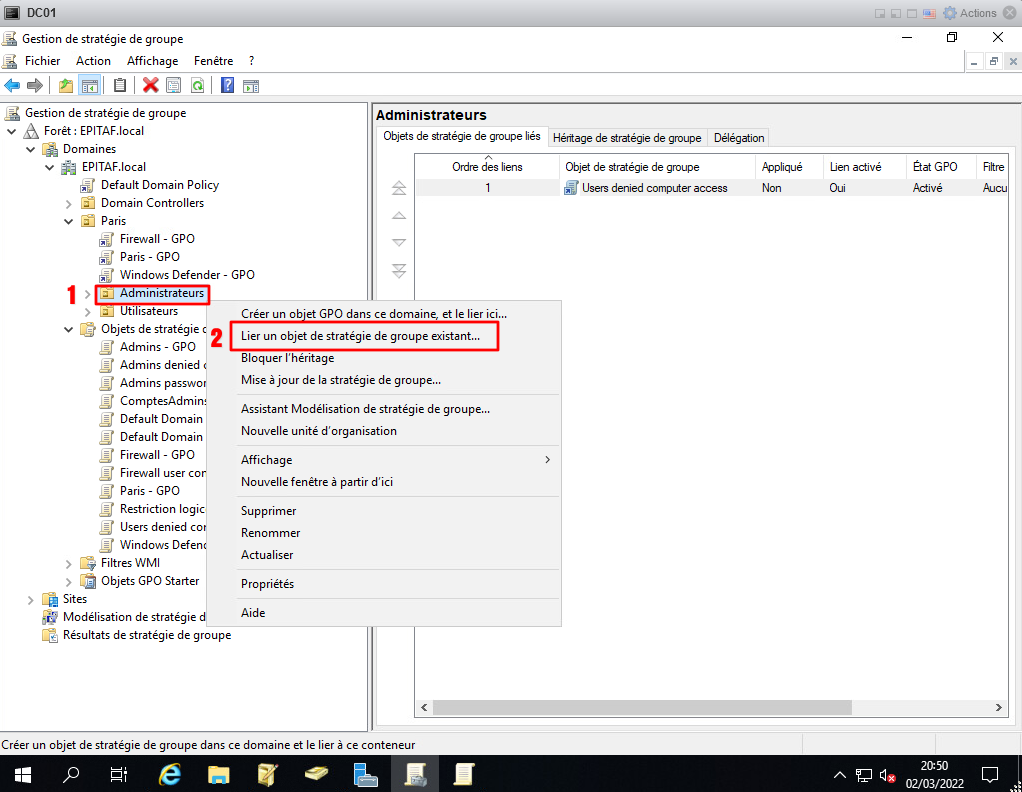Switch to 'Héritage de stratégie de groupe' tab
1022x792 pixels.
click(x=626, y=138)
